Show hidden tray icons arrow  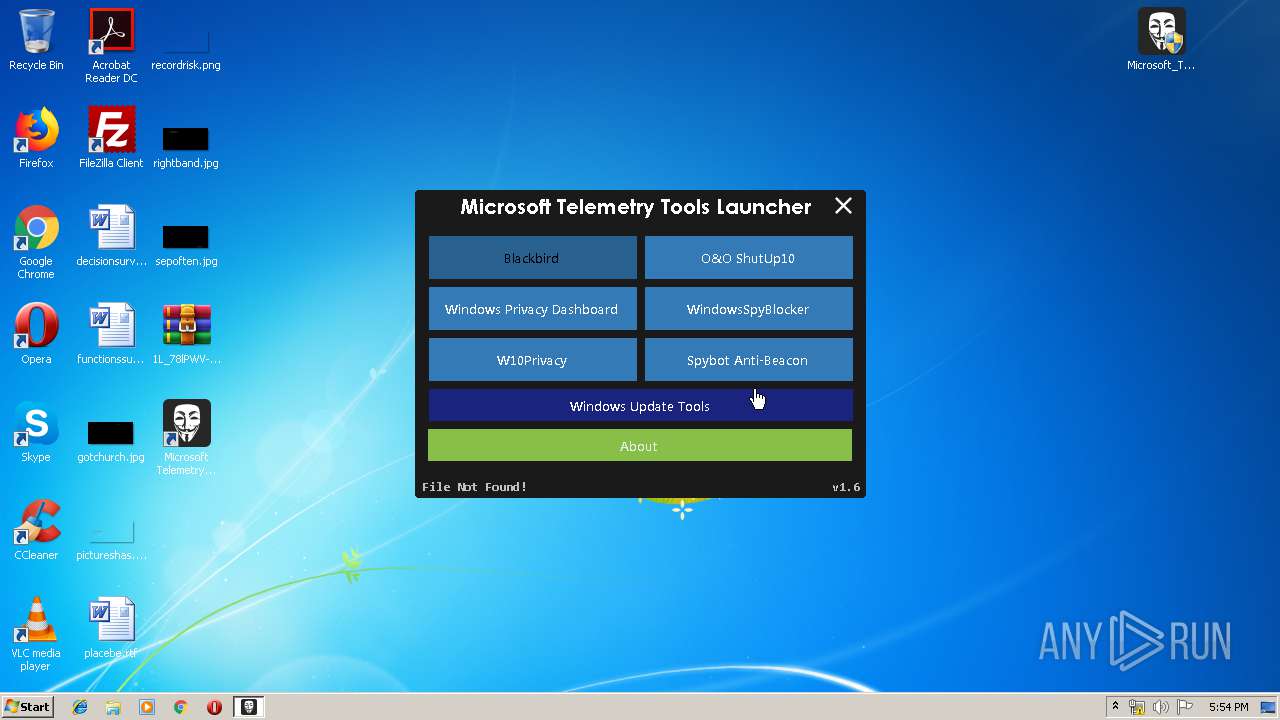point(1115,707)
